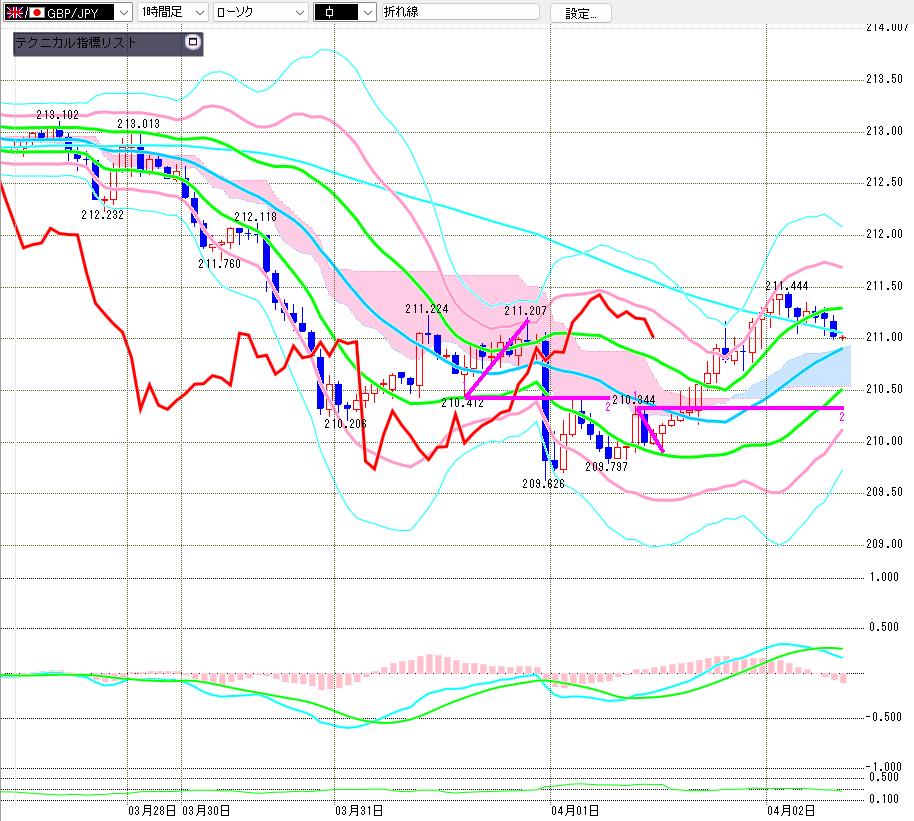Click the 213.102 high price label

pyautogui.click(x=57, y=115)
